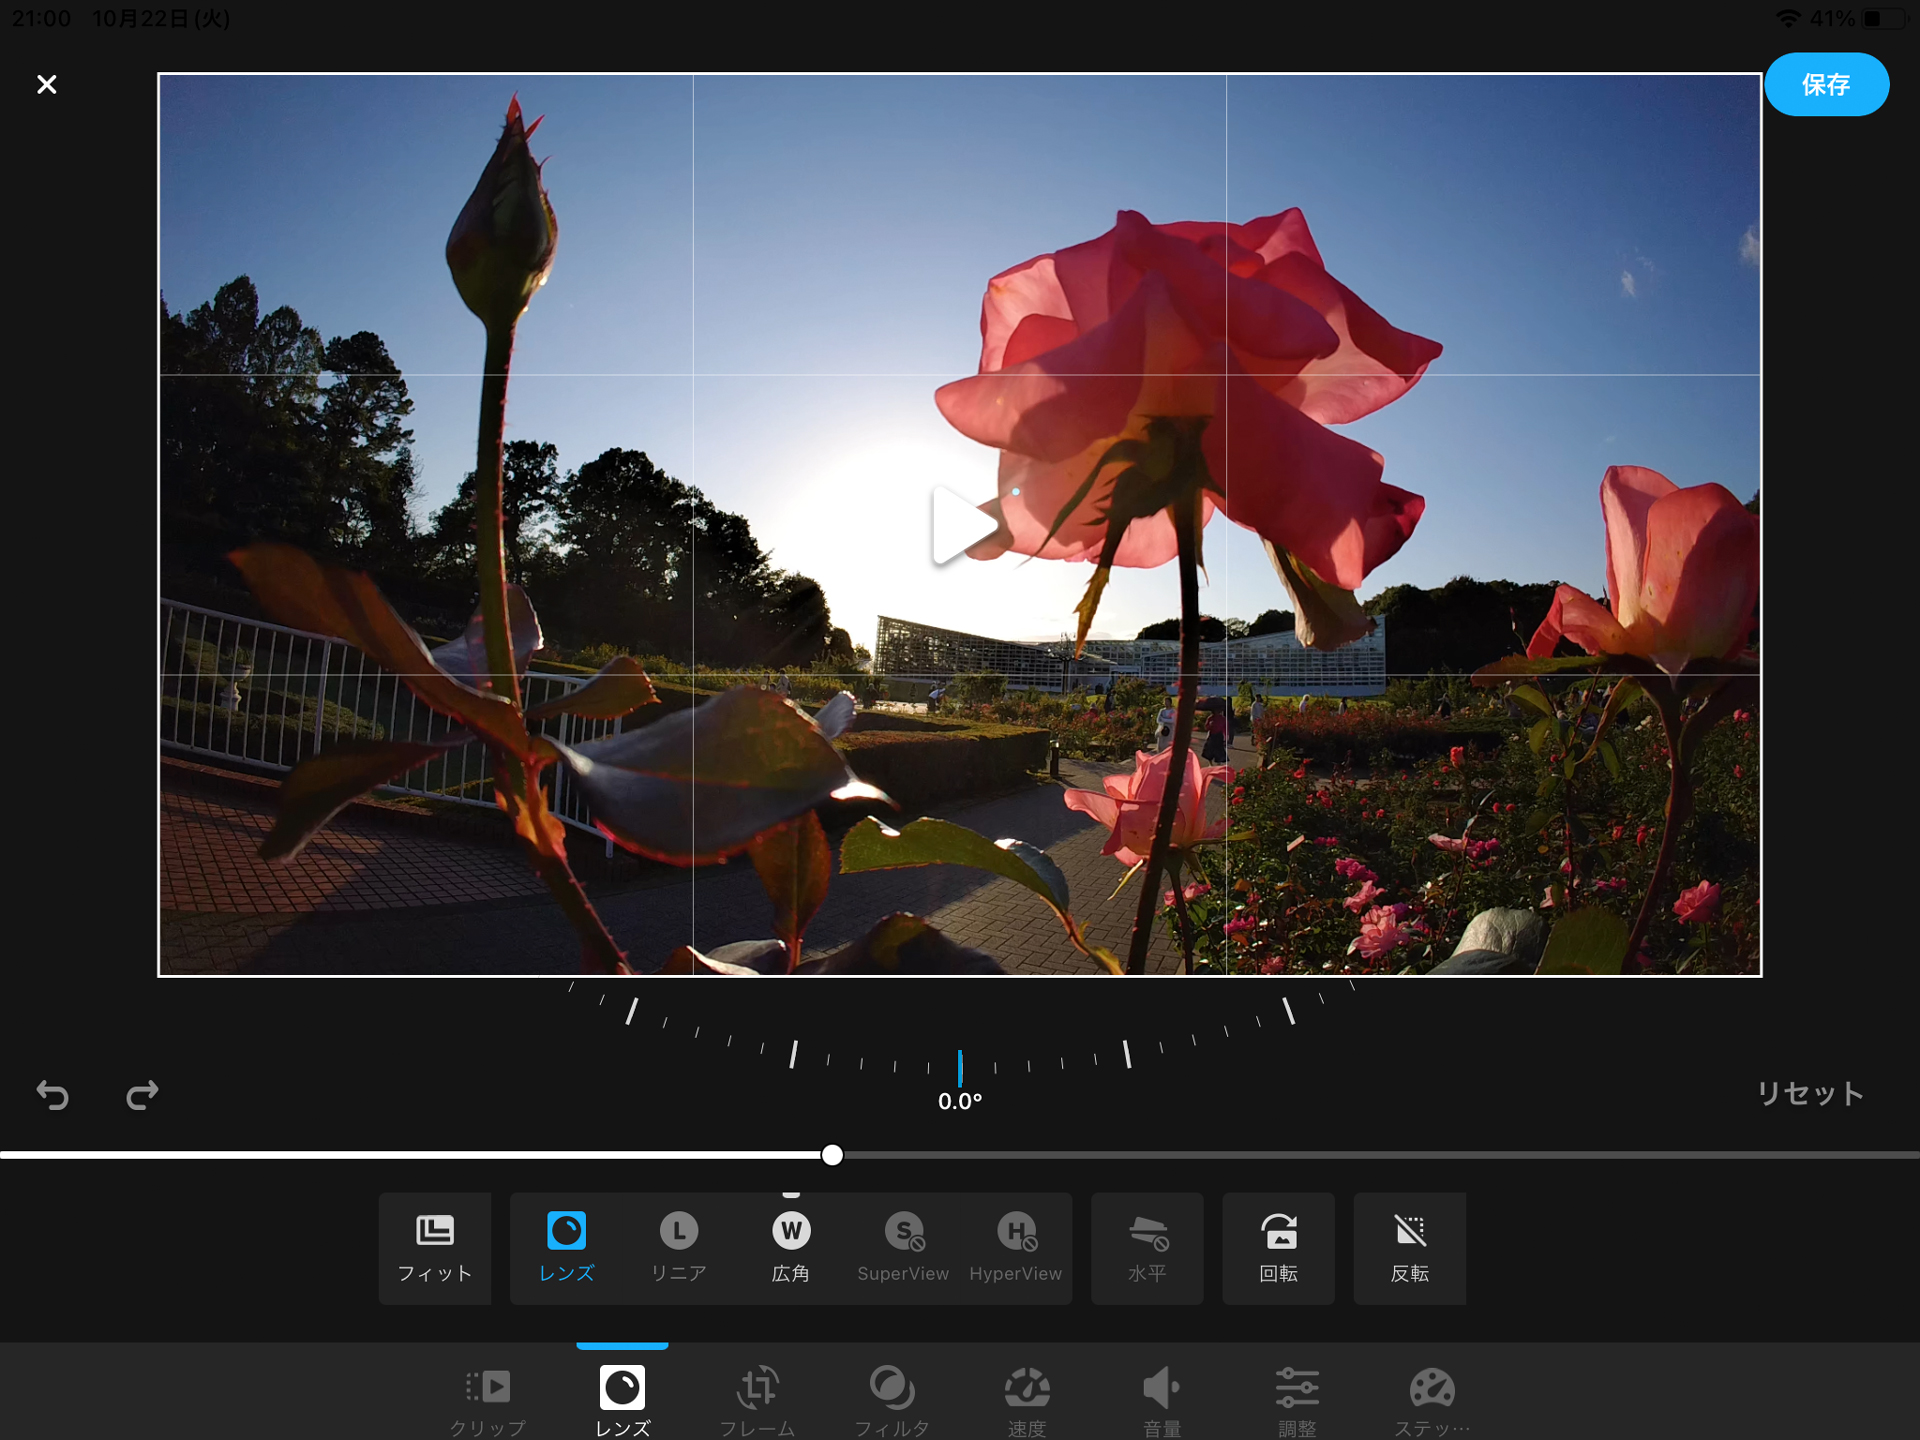1920x1440 pixels.
Task: Undo the last edit
Action: coord(53,1095)
